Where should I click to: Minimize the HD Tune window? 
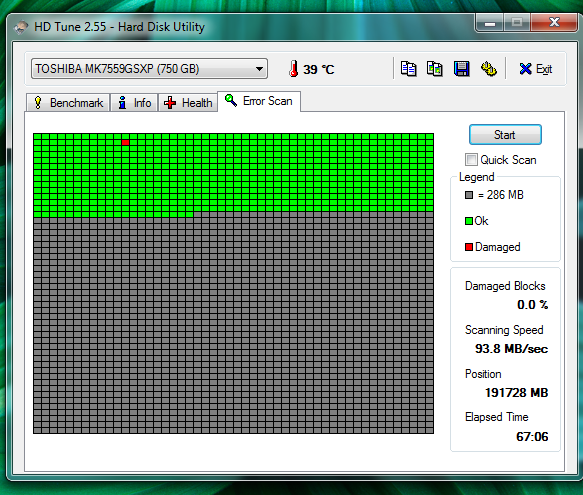pyautogui.click(x=489, y=23)
